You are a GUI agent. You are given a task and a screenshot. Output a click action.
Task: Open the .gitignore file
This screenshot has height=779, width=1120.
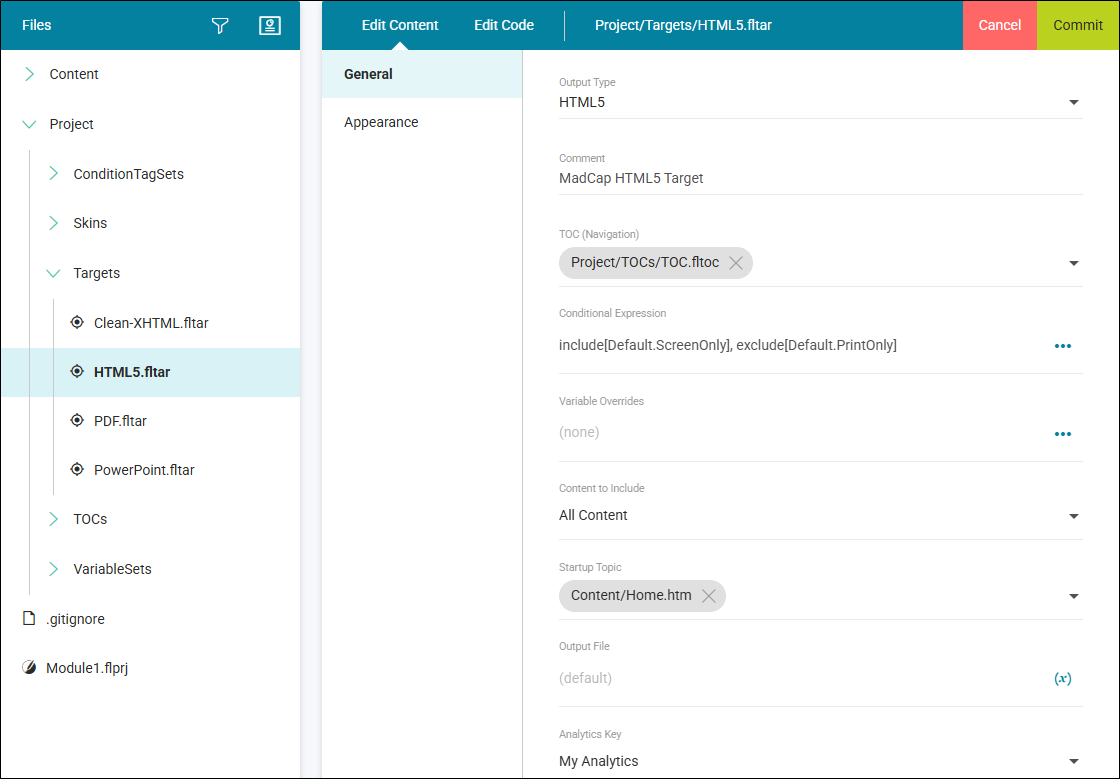75,619
